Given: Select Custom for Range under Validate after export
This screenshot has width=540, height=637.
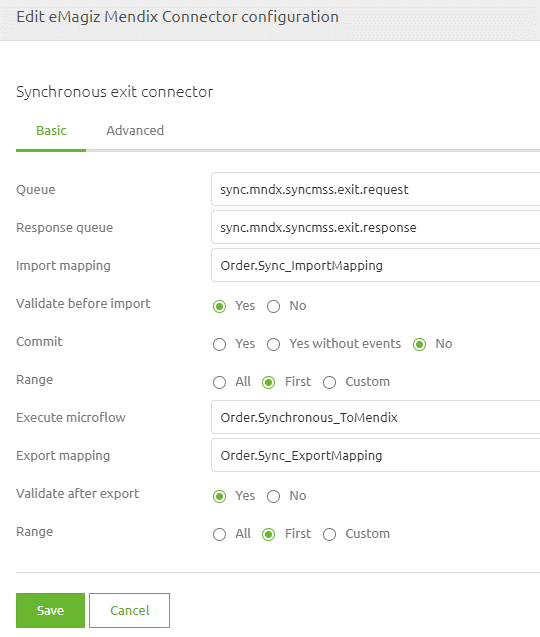Looking at the screenshot, I should click(330, 534).
